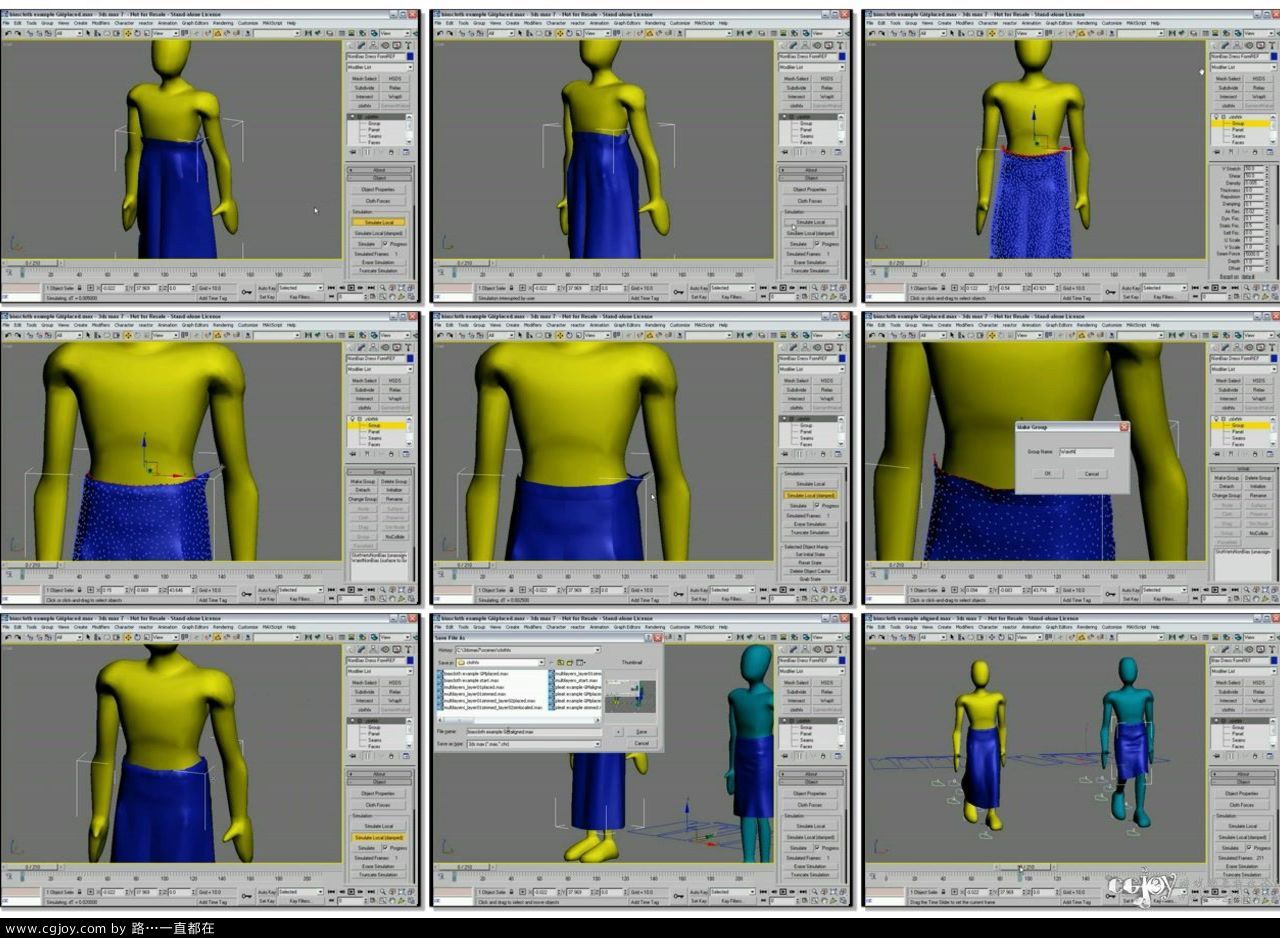The width and height of the screenshot is (1280, 938).
Task: Click Go to Start control in Make Group screenshot
Action: pos(1195,590)
